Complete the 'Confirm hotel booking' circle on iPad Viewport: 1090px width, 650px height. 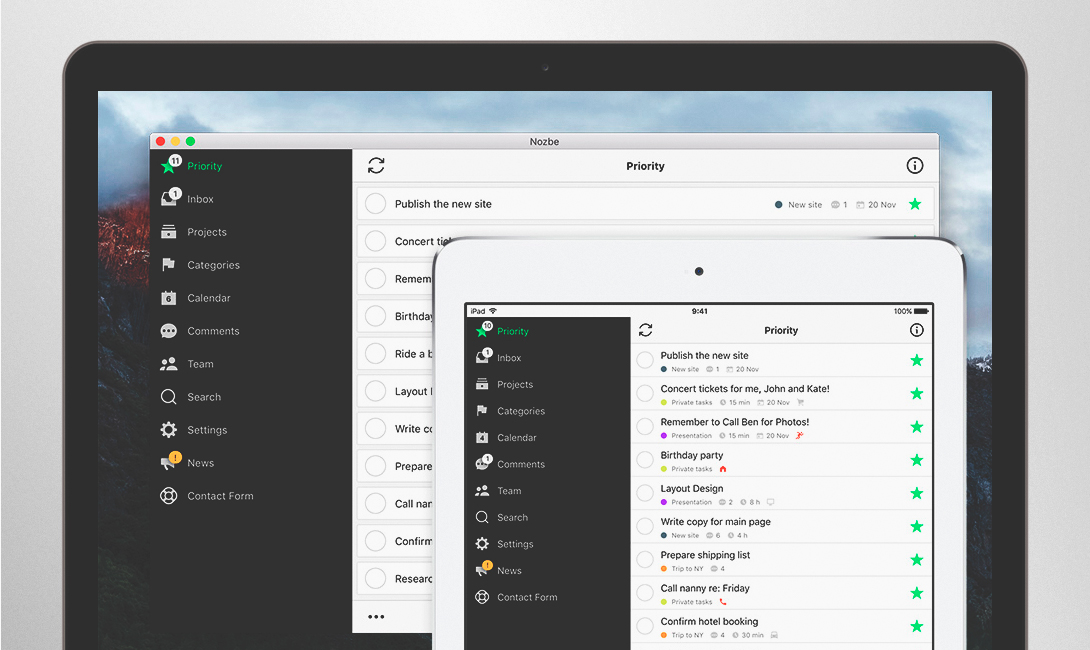point(645,626)
